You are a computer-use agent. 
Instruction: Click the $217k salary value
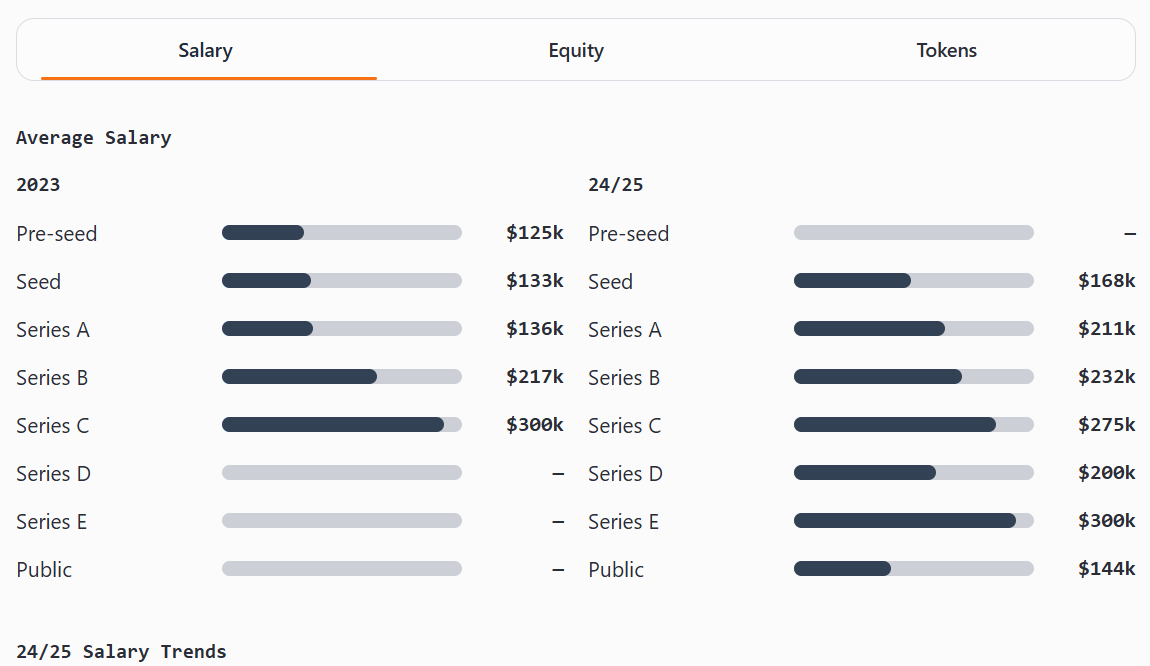pos(534,377)
